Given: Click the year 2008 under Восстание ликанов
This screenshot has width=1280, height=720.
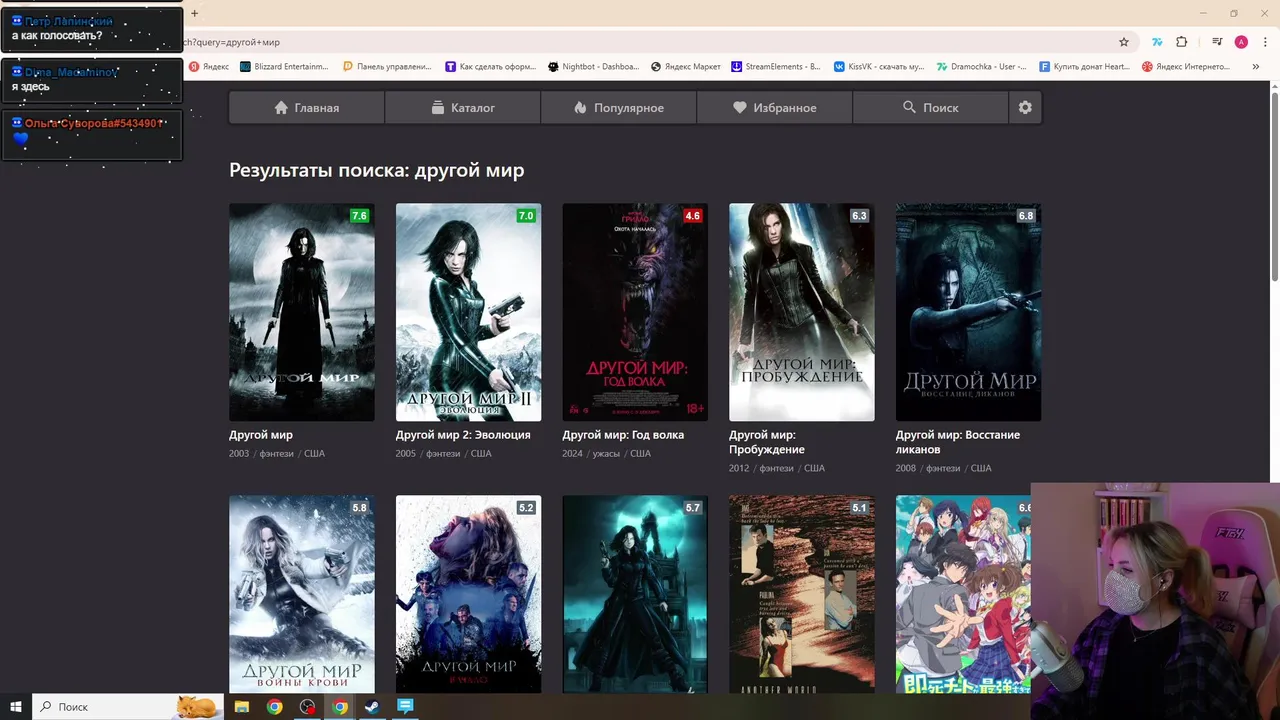Looking at the screenshot, I should coord(906,468).
